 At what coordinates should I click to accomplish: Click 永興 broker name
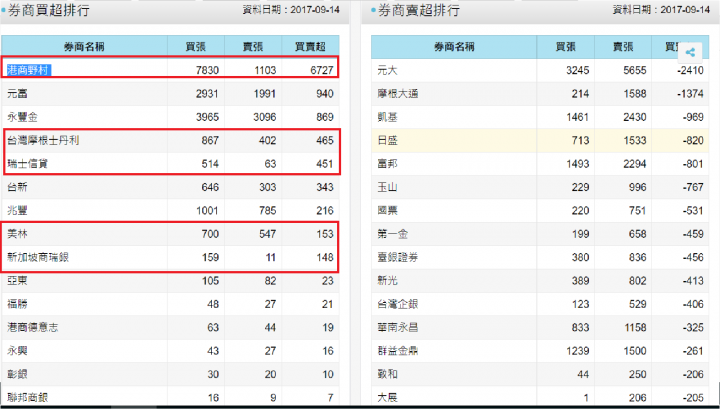pos(17,351)
